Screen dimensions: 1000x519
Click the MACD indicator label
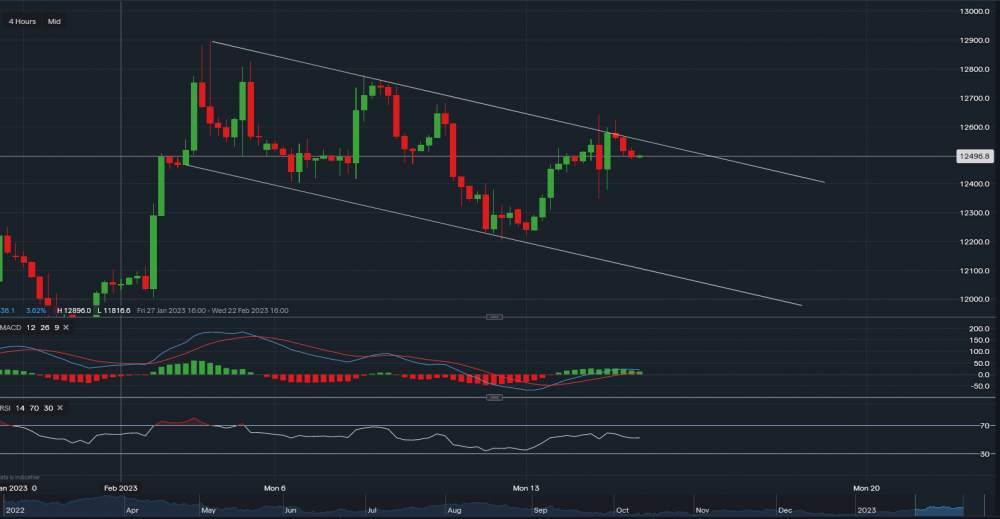point(10,327)
